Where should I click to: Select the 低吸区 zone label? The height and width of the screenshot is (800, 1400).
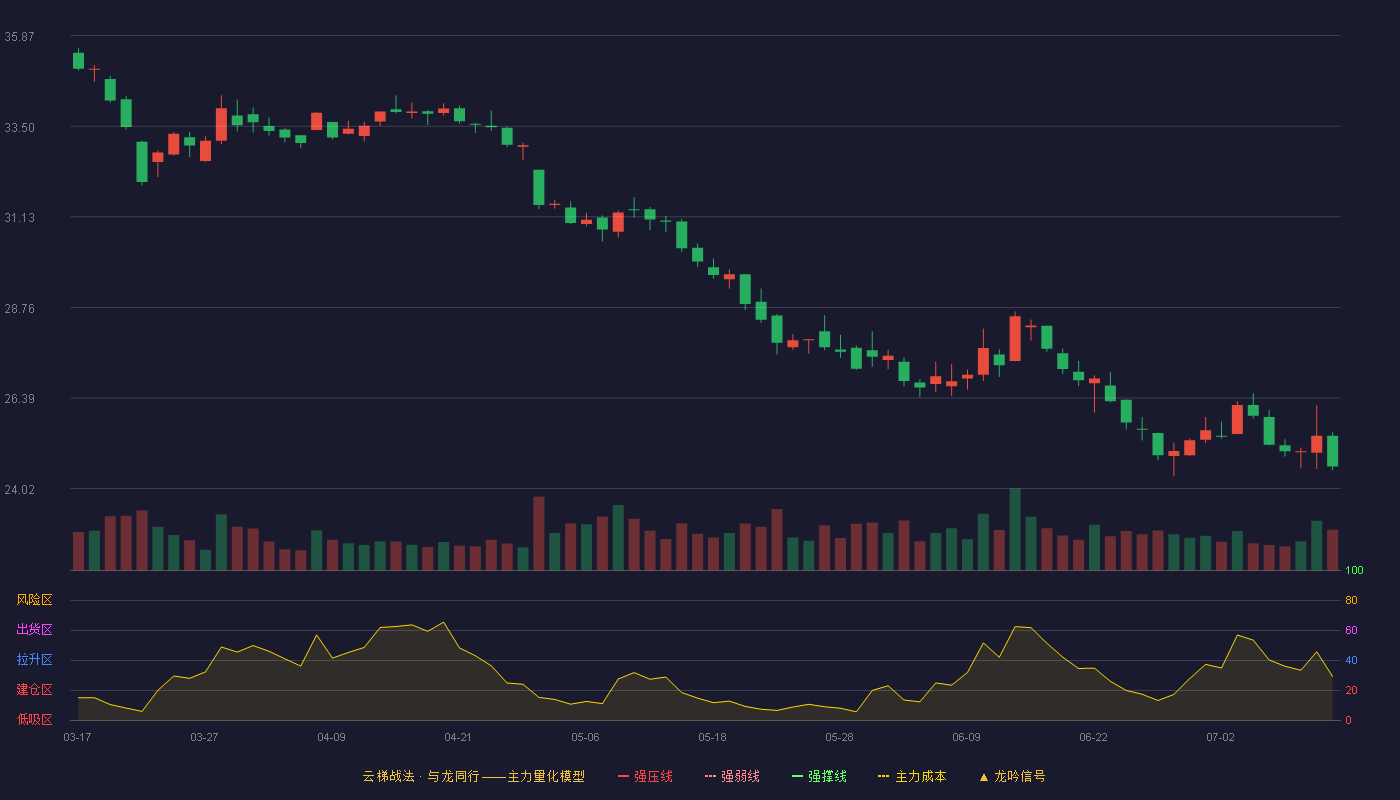(34, 719)
